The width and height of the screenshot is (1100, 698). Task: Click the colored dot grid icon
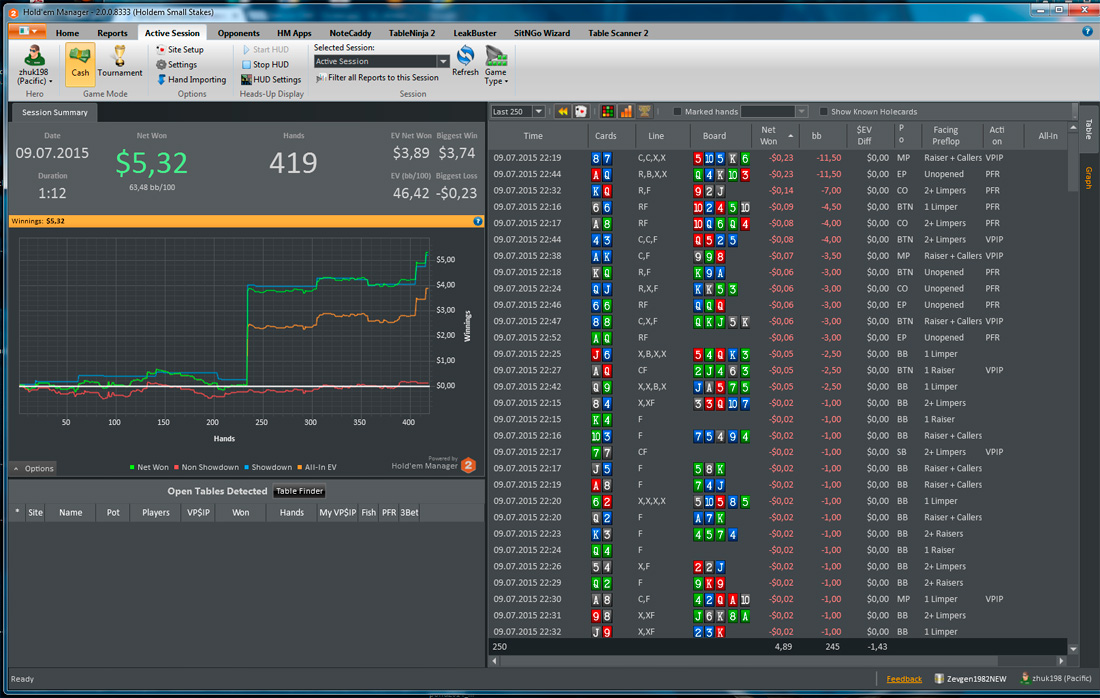pos(608,112)
